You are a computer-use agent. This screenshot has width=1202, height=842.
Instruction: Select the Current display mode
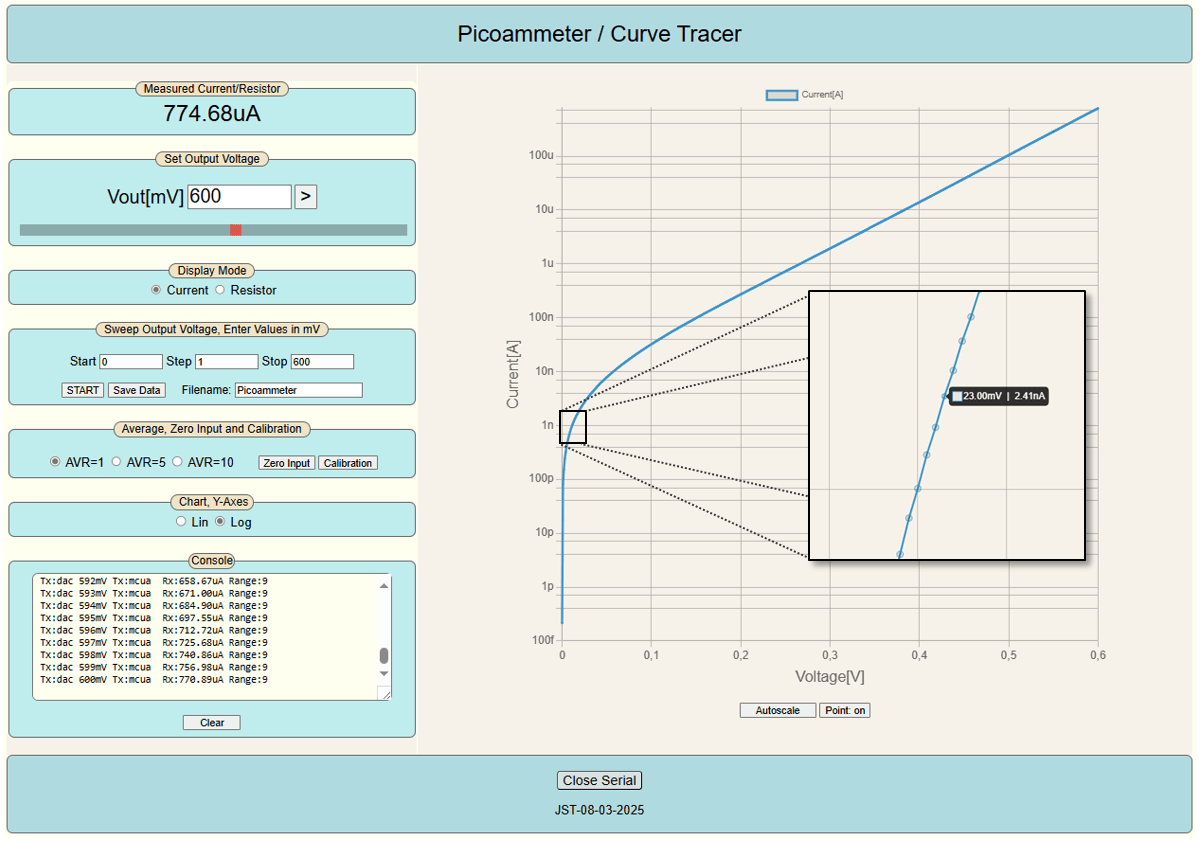tap(156, 290)
